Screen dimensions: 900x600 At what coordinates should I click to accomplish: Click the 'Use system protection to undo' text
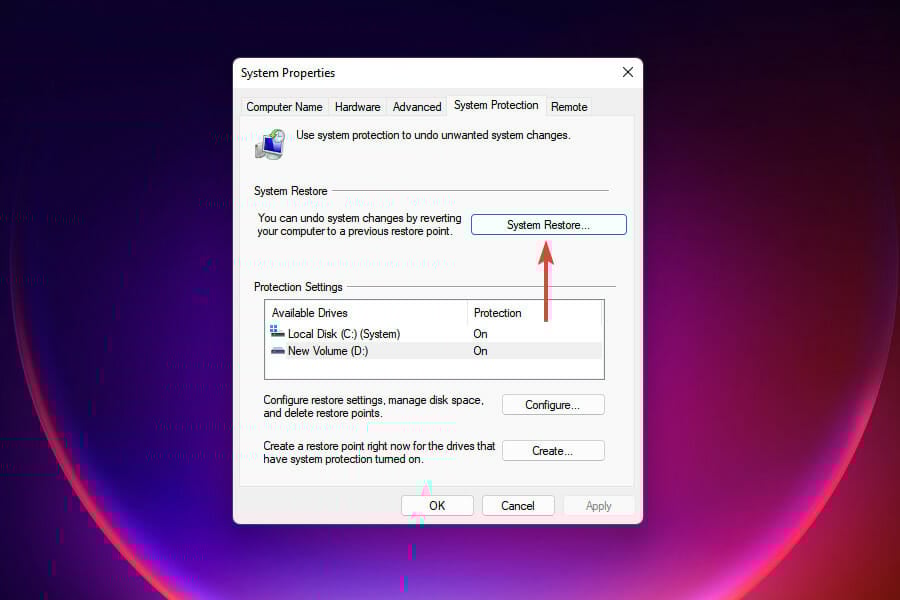click(433, 135)
